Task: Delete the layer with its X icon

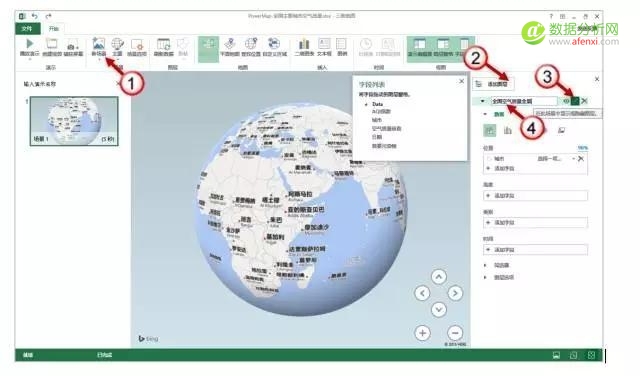Action: click(584, 101)
